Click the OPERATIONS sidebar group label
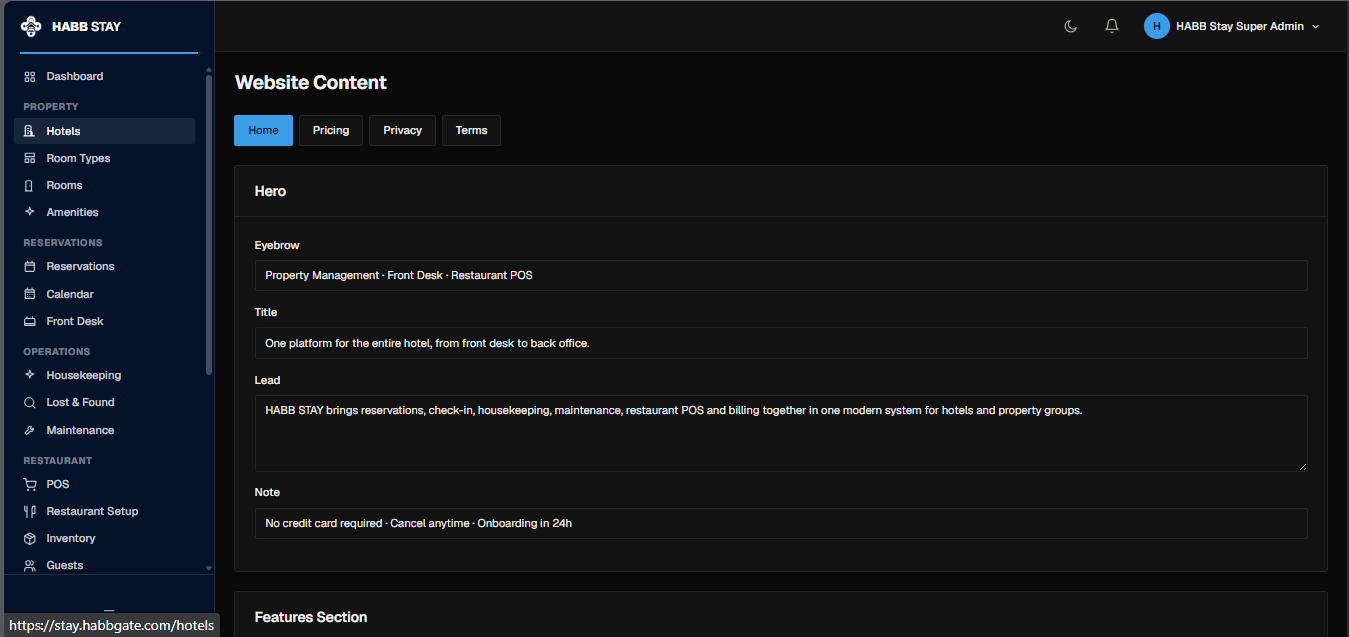1349x637 pixels. (57, 351)
